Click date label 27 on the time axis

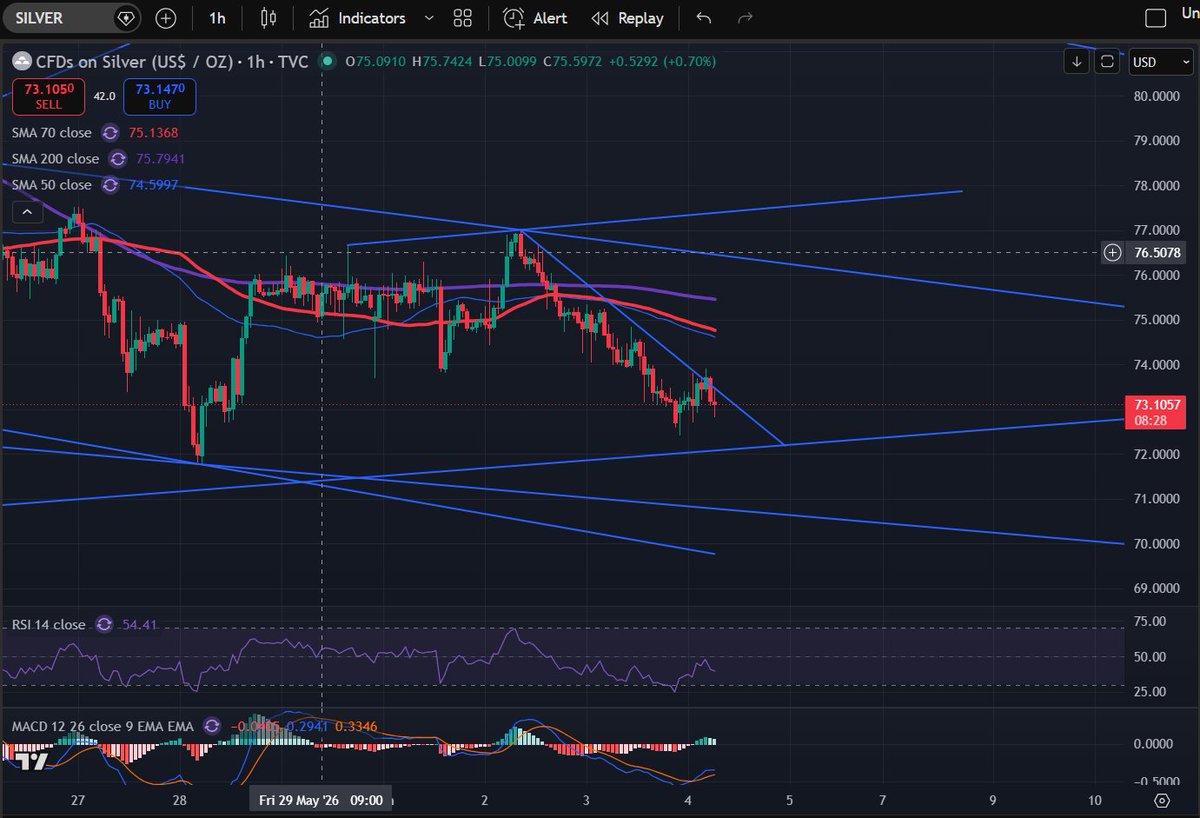pos(79,800)
